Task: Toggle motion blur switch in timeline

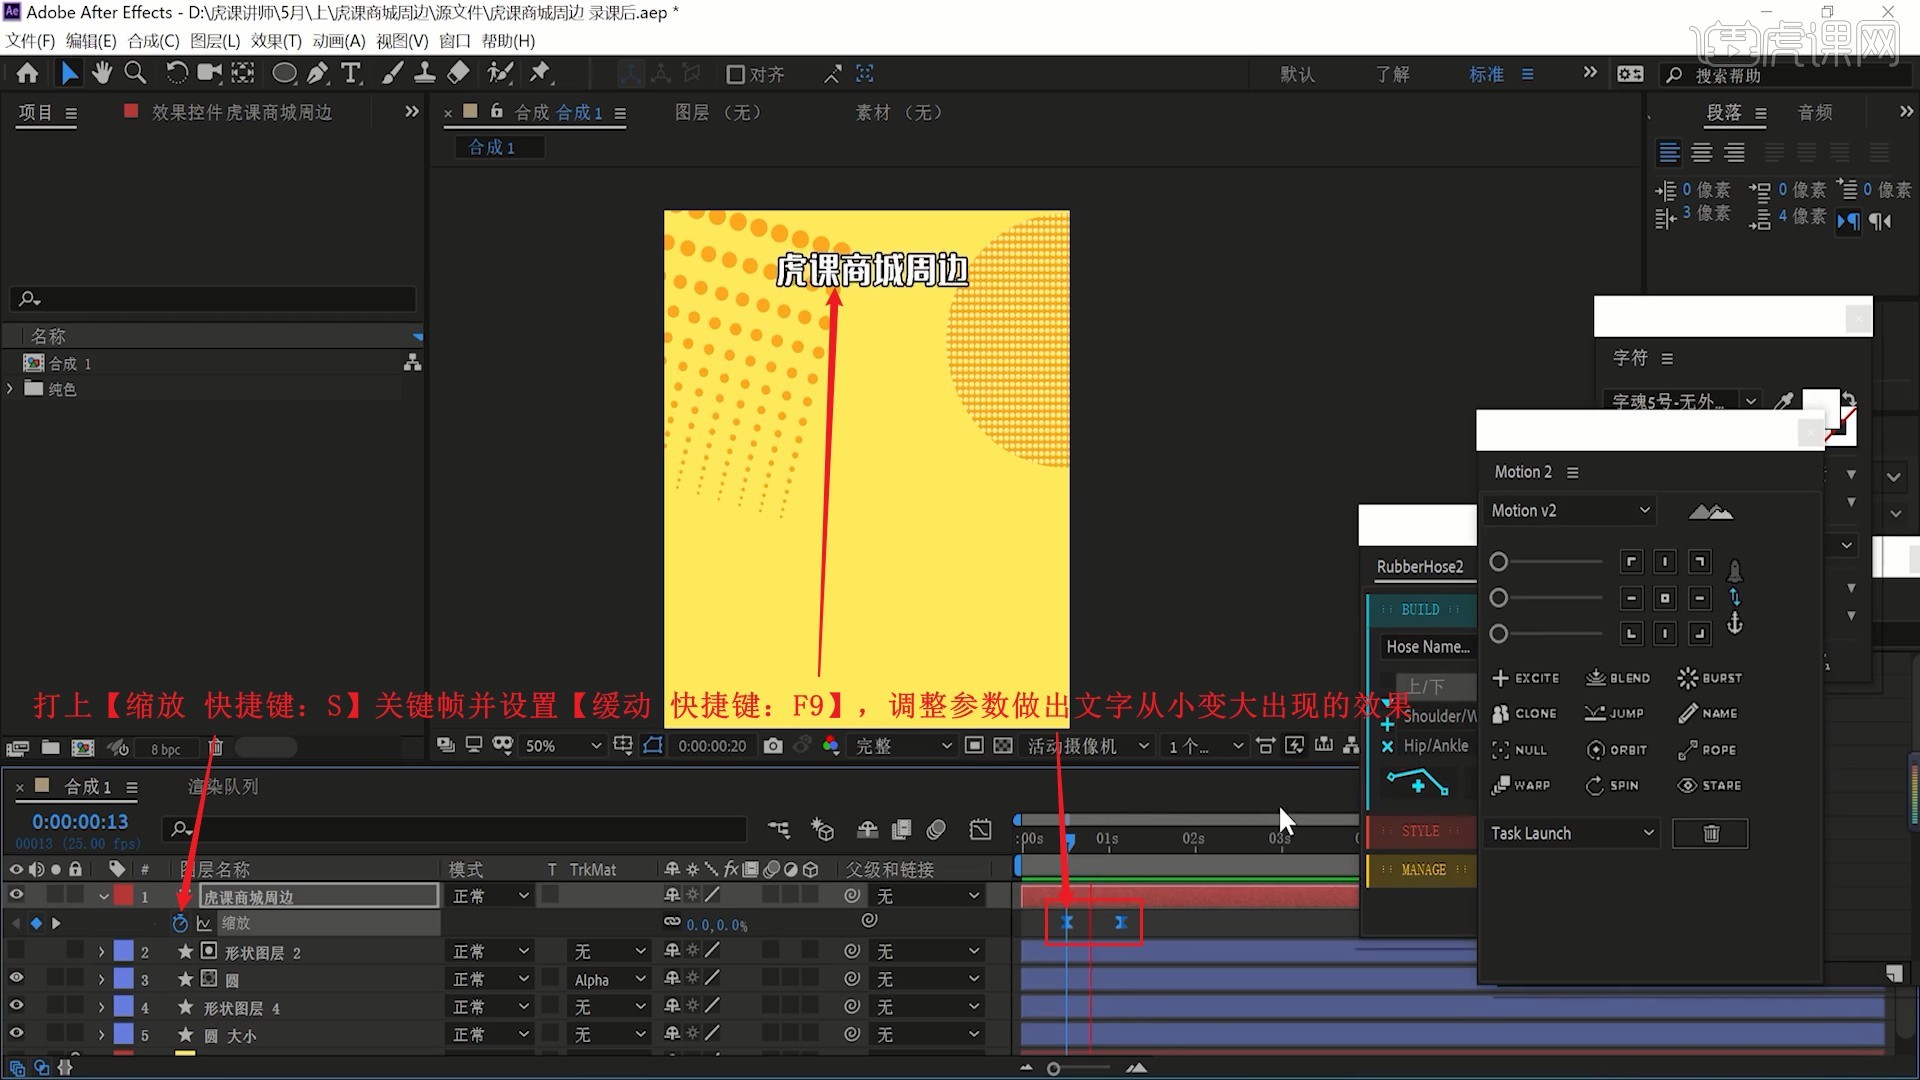Action: pos(936,829)
